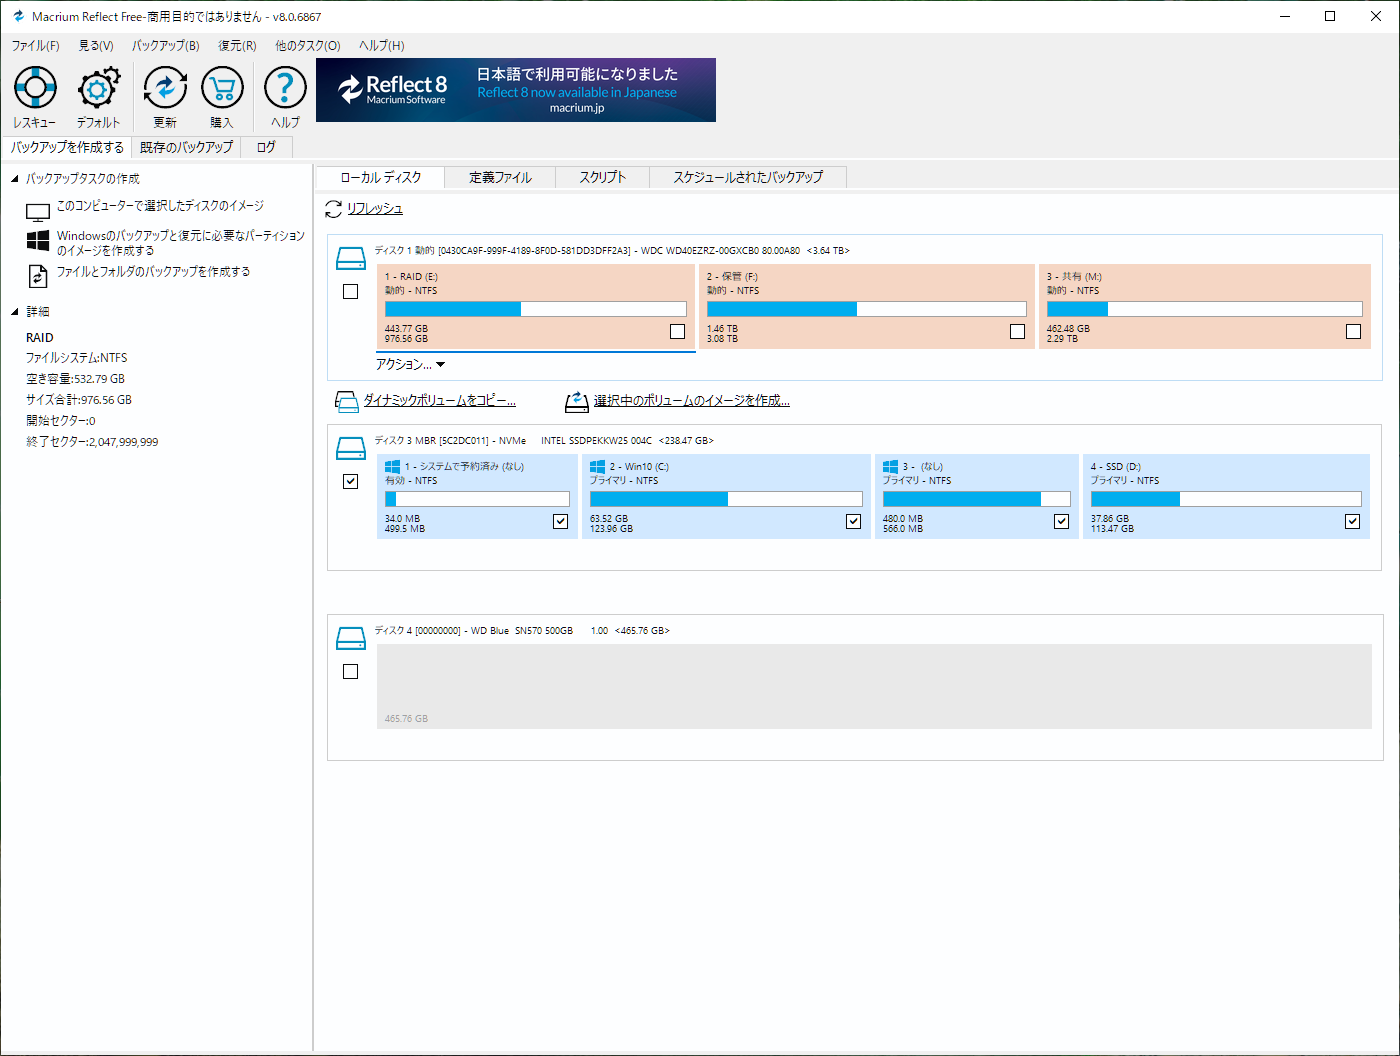
Task: Click このコンピューターで選択したディスクのイメージ task
Action: [x=160, y=206]
